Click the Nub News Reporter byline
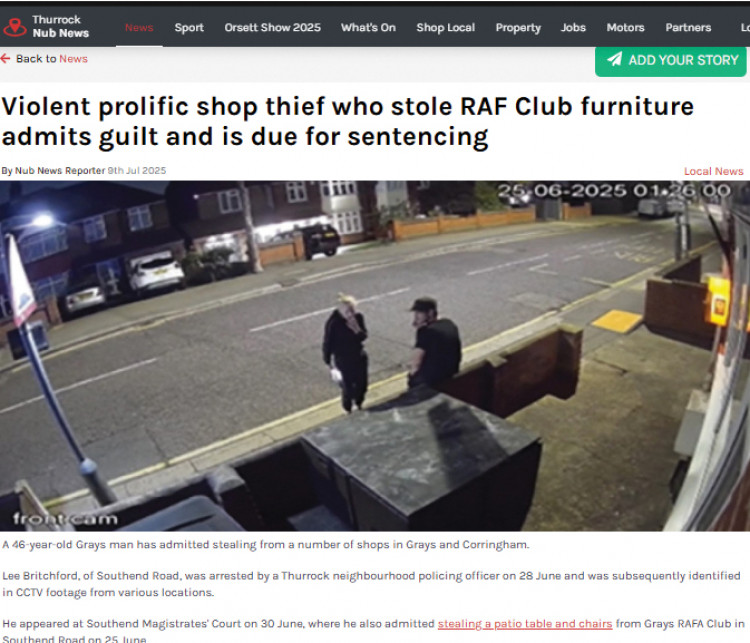 pyautogui.click(x=60, y=171)
